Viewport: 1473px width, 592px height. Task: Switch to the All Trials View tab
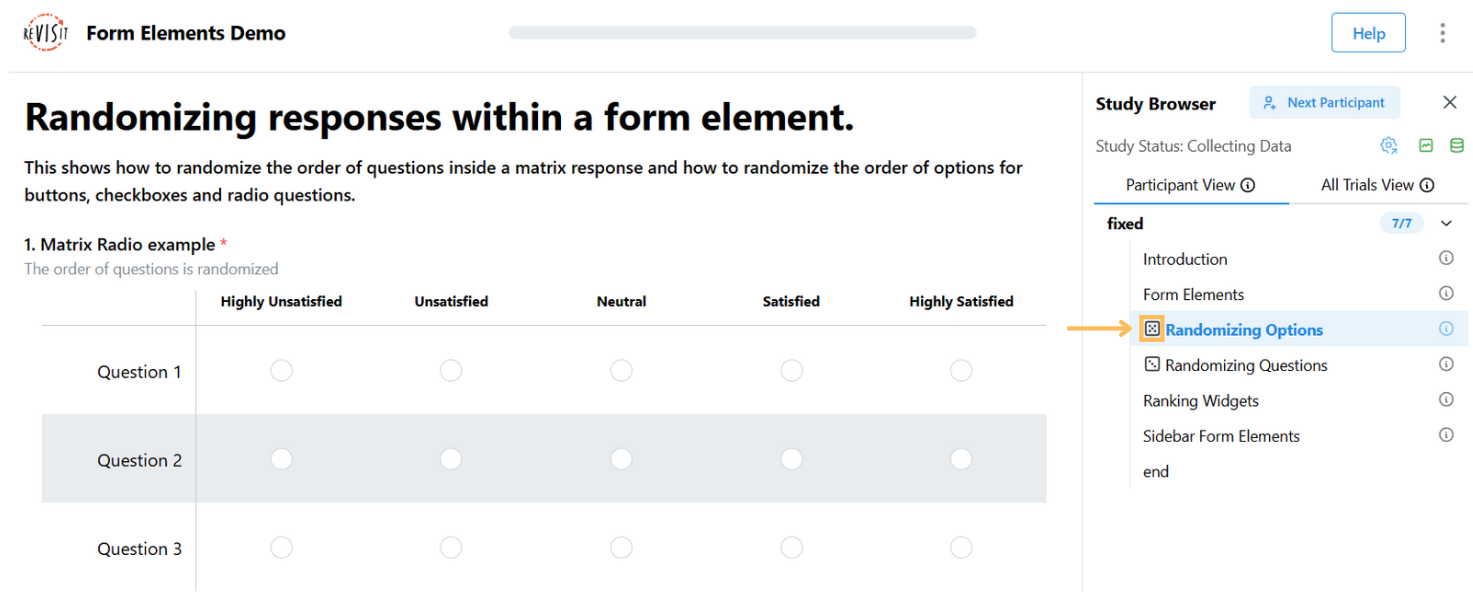[1377, 185]
